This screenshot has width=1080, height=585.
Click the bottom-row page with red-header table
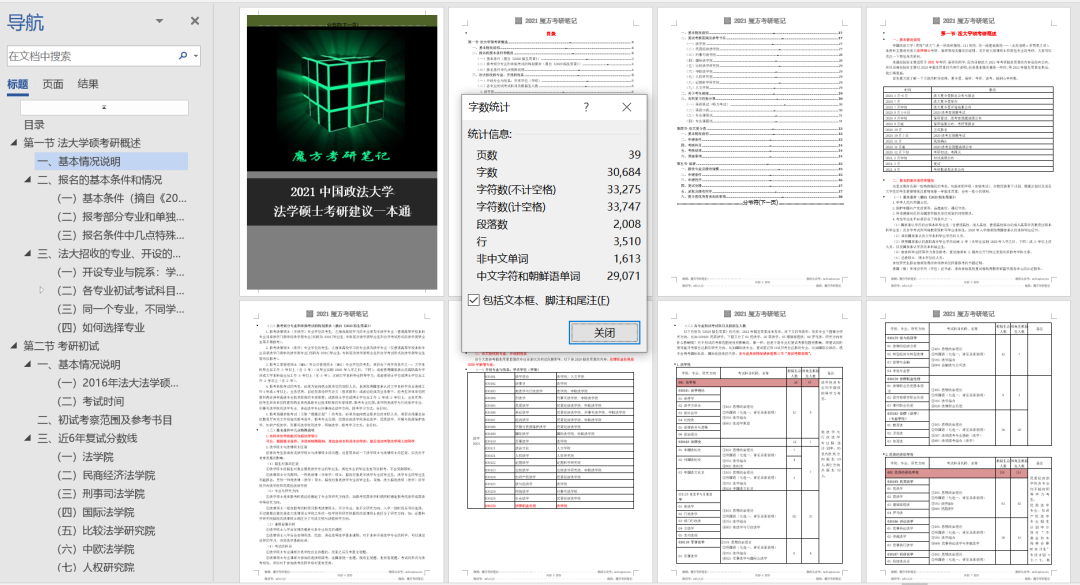coord(759,441)
